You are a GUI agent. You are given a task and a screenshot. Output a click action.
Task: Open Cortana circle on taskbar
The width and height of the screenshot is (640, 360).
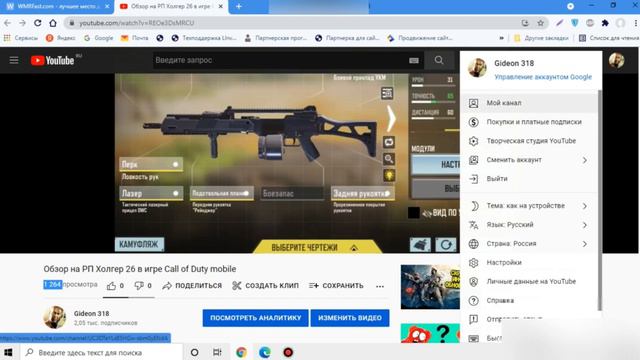point(195,352)
